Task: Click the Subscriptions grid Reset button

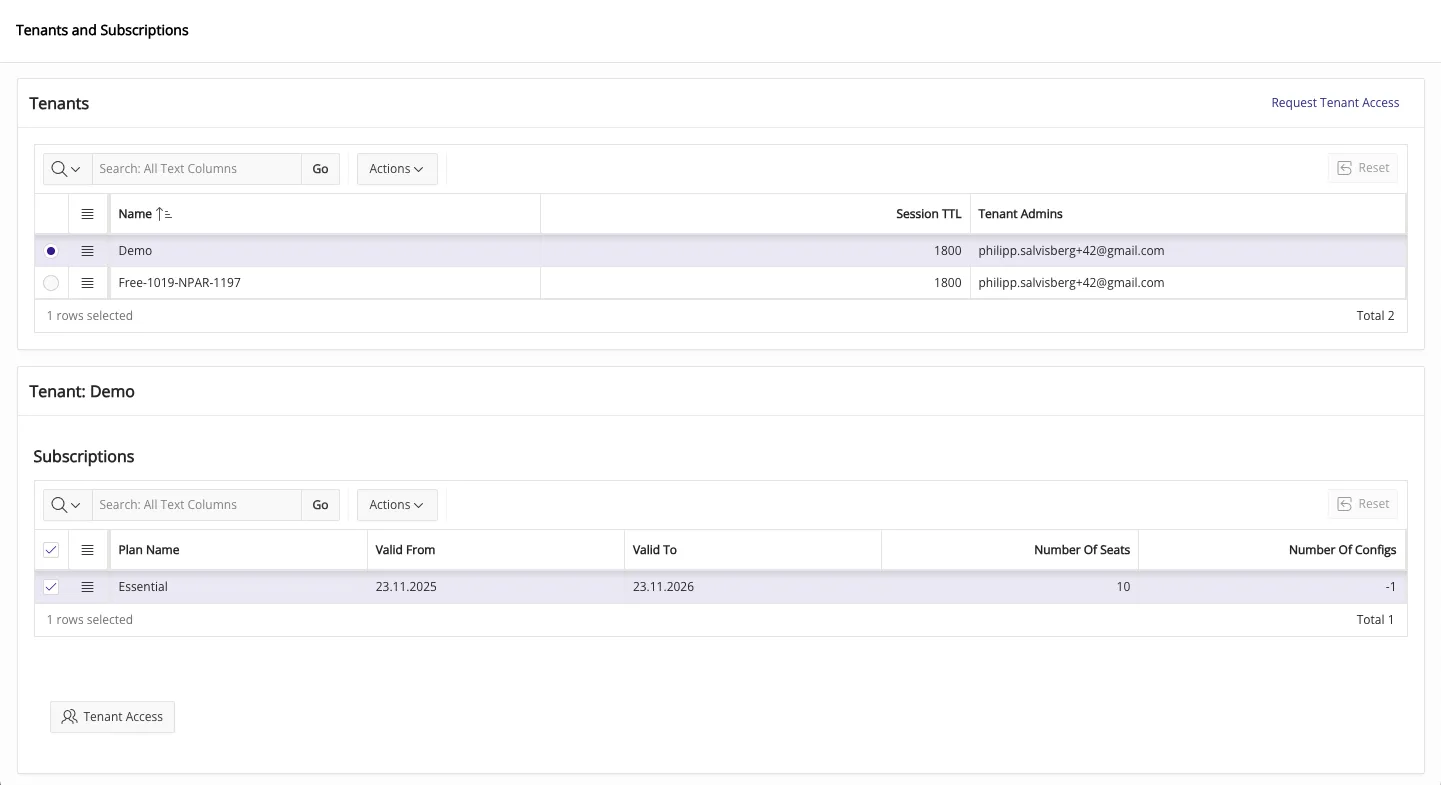Action: pos(1362,504)
